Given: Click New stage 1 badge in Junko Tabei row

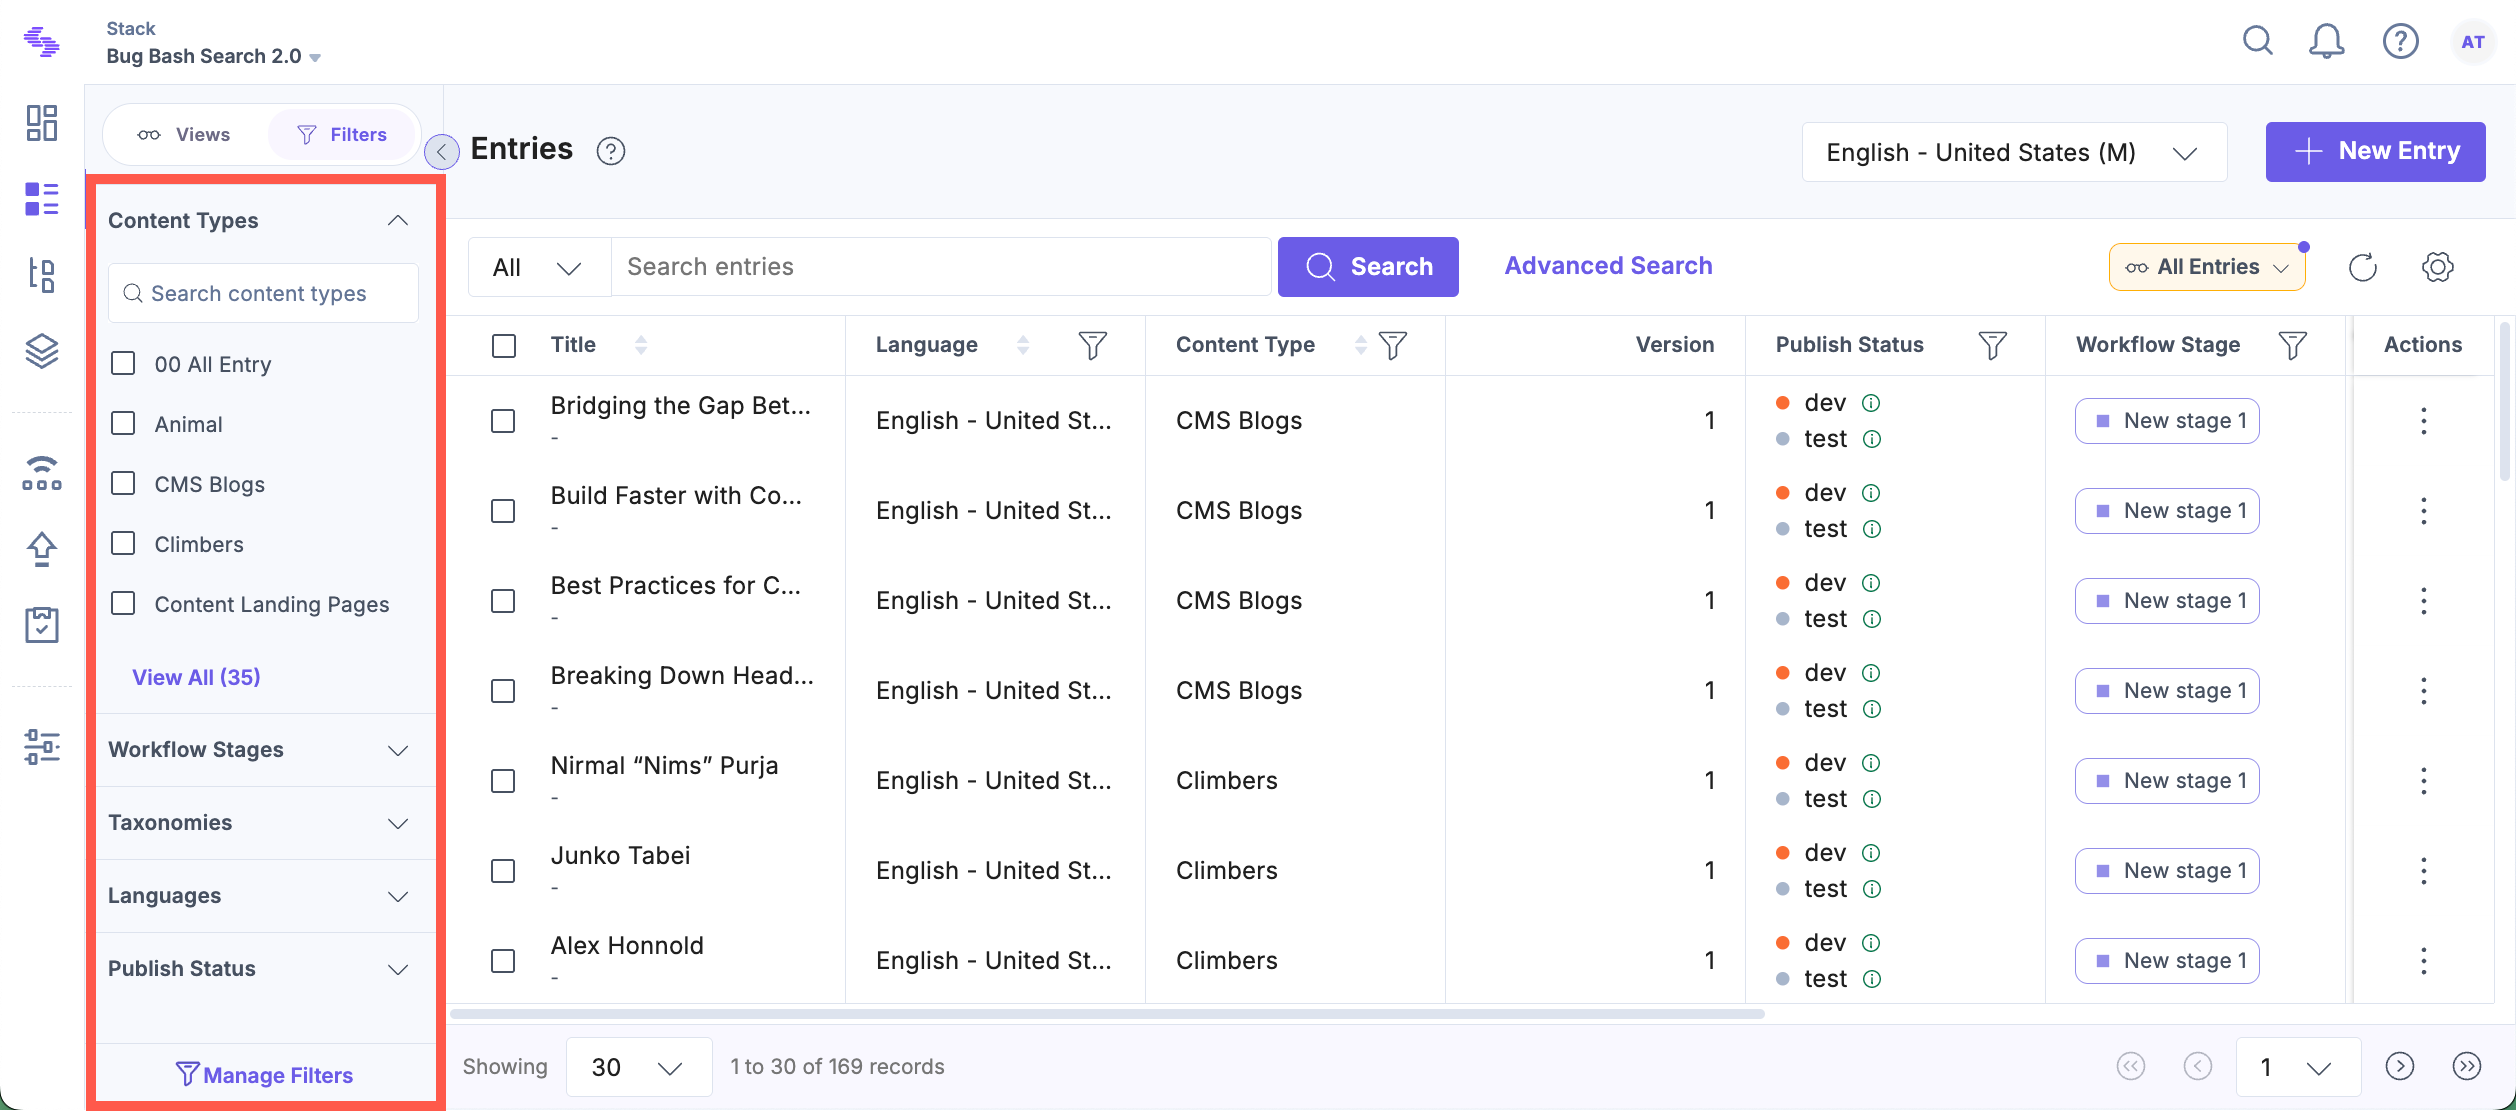Looking at the screenshot, I should [2167, 871].
